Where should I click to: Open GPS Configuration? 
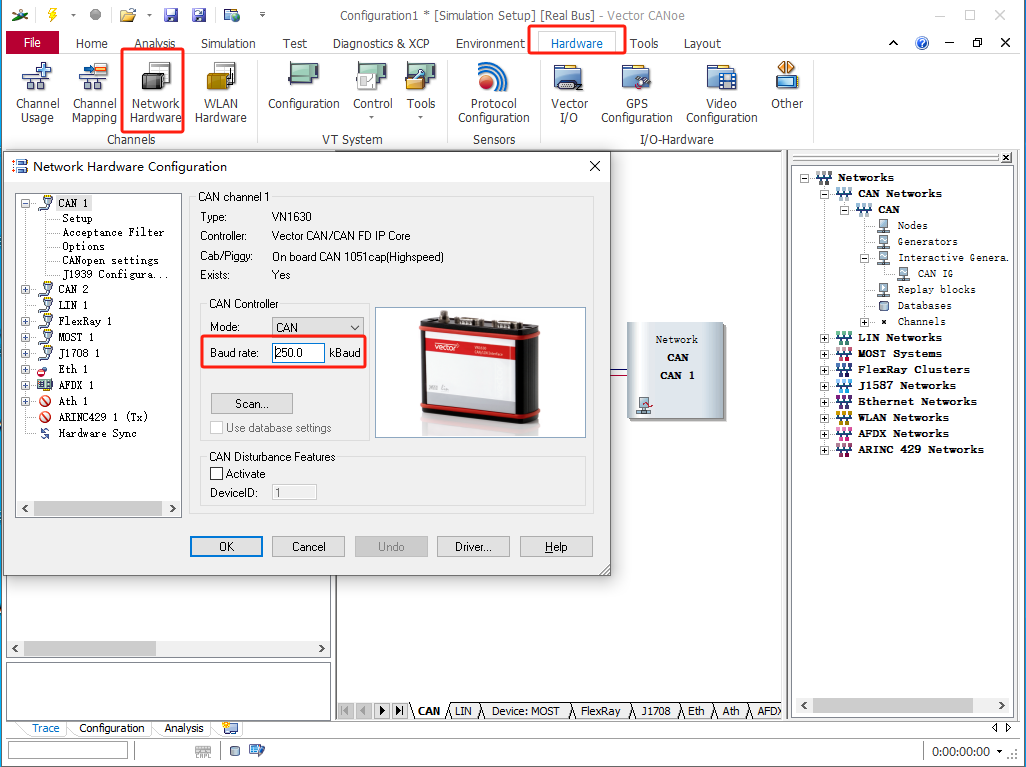(637, 93)
